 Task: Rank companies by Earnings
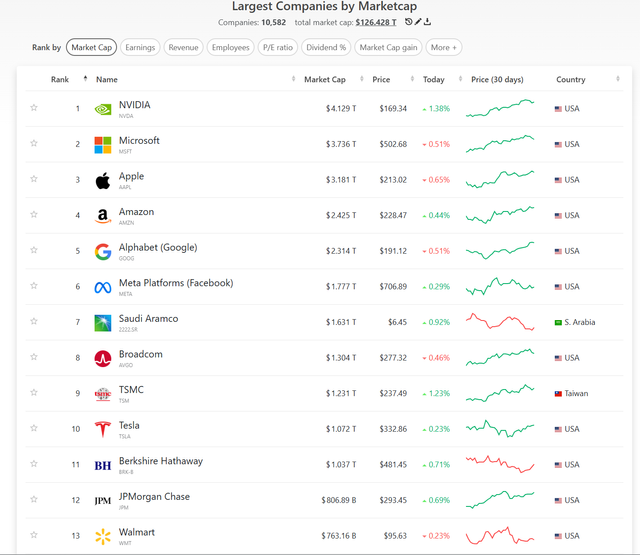click(x=140, y=47)
